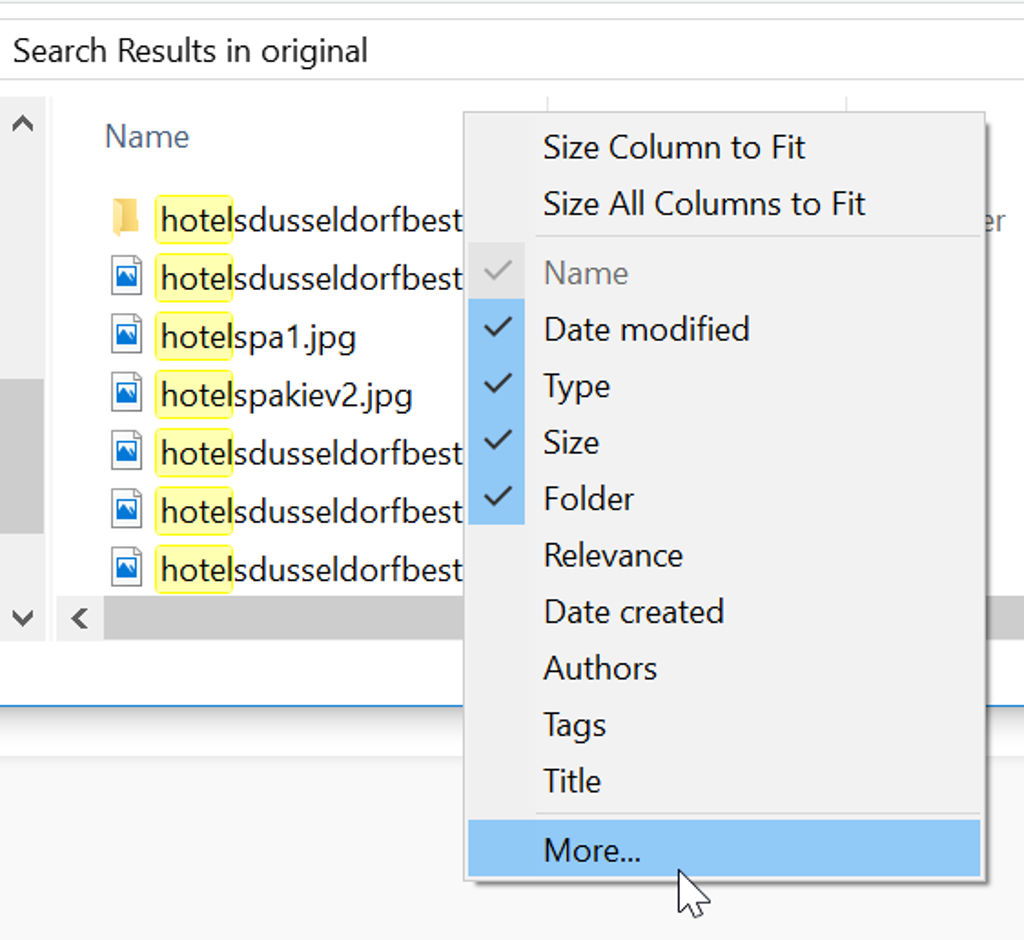Select Size All Columns to Fit
Screen dimensions: 1024x940
[x=703, y=204]
